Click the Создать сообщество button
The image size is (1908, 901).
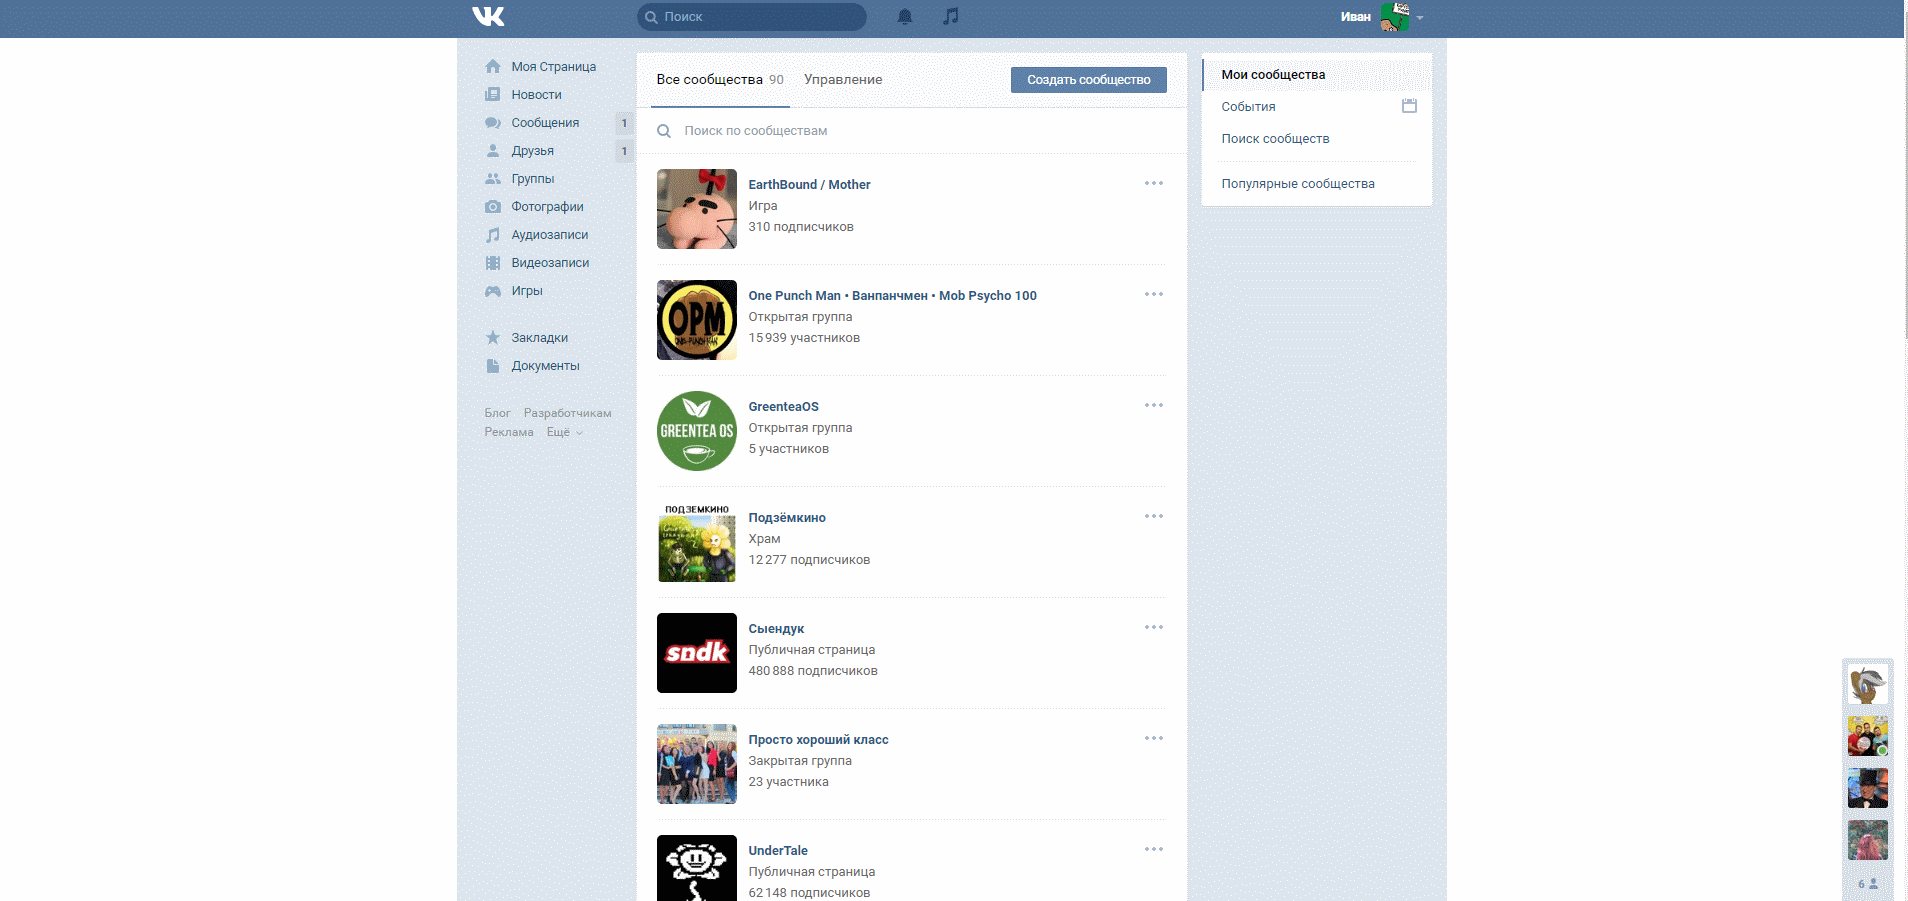coord(1089,80)
